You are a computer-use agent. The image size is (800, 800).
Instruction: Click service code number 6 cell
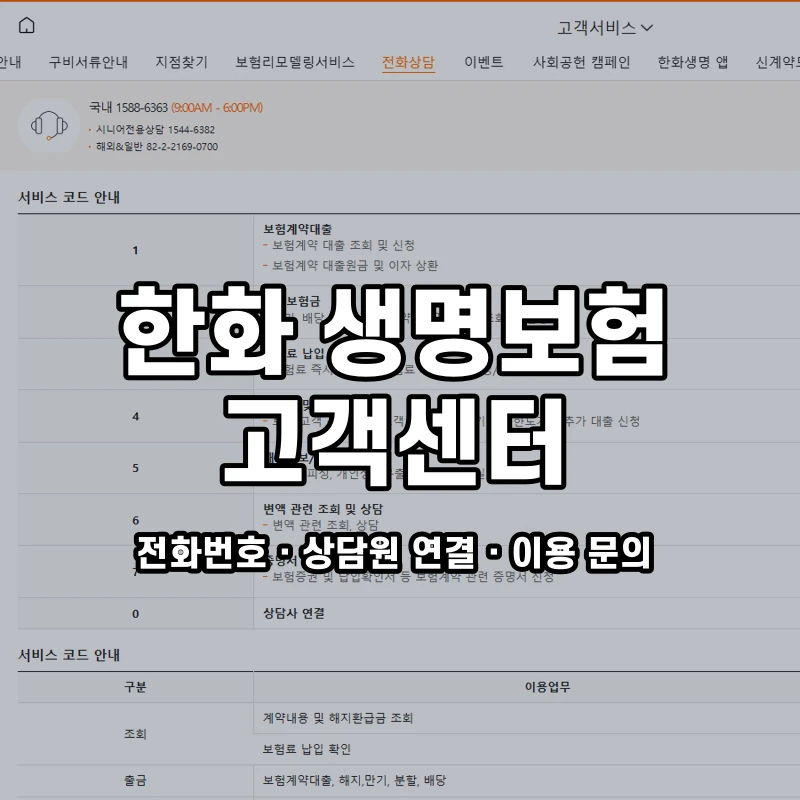[135, 520]
